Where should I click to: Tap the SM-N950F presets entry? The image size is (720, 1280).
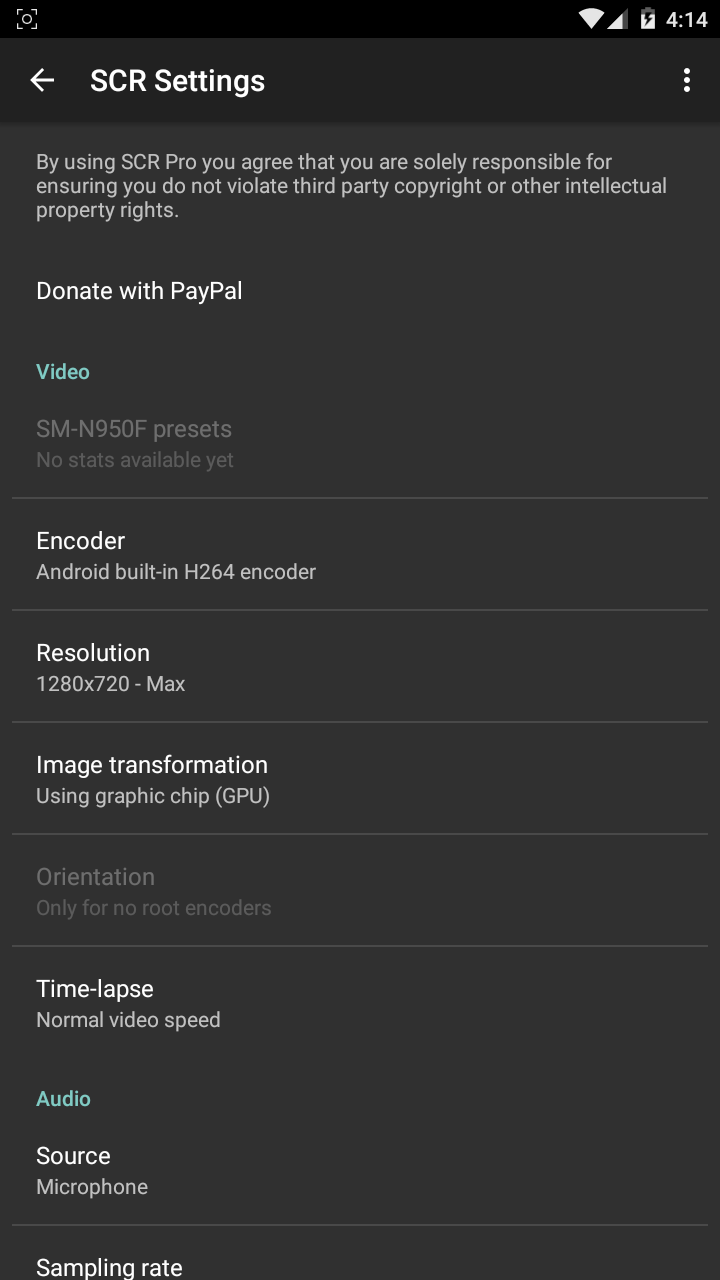(134, 443)
